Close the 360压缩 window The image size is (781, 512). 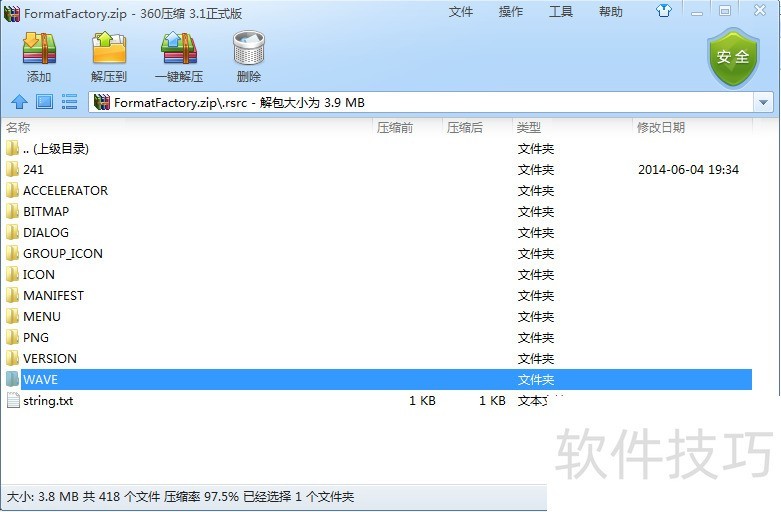click(760, 10)
